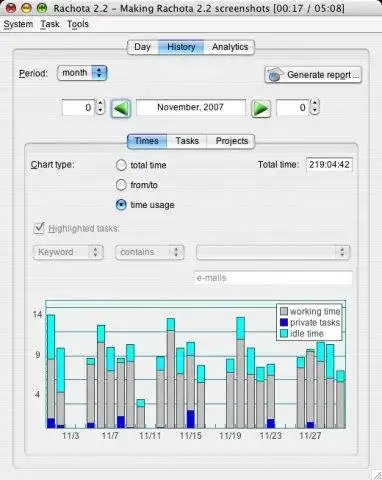Open the empty value dropdown beside contains
Screen dimensions: 382x480
(273, 252)
